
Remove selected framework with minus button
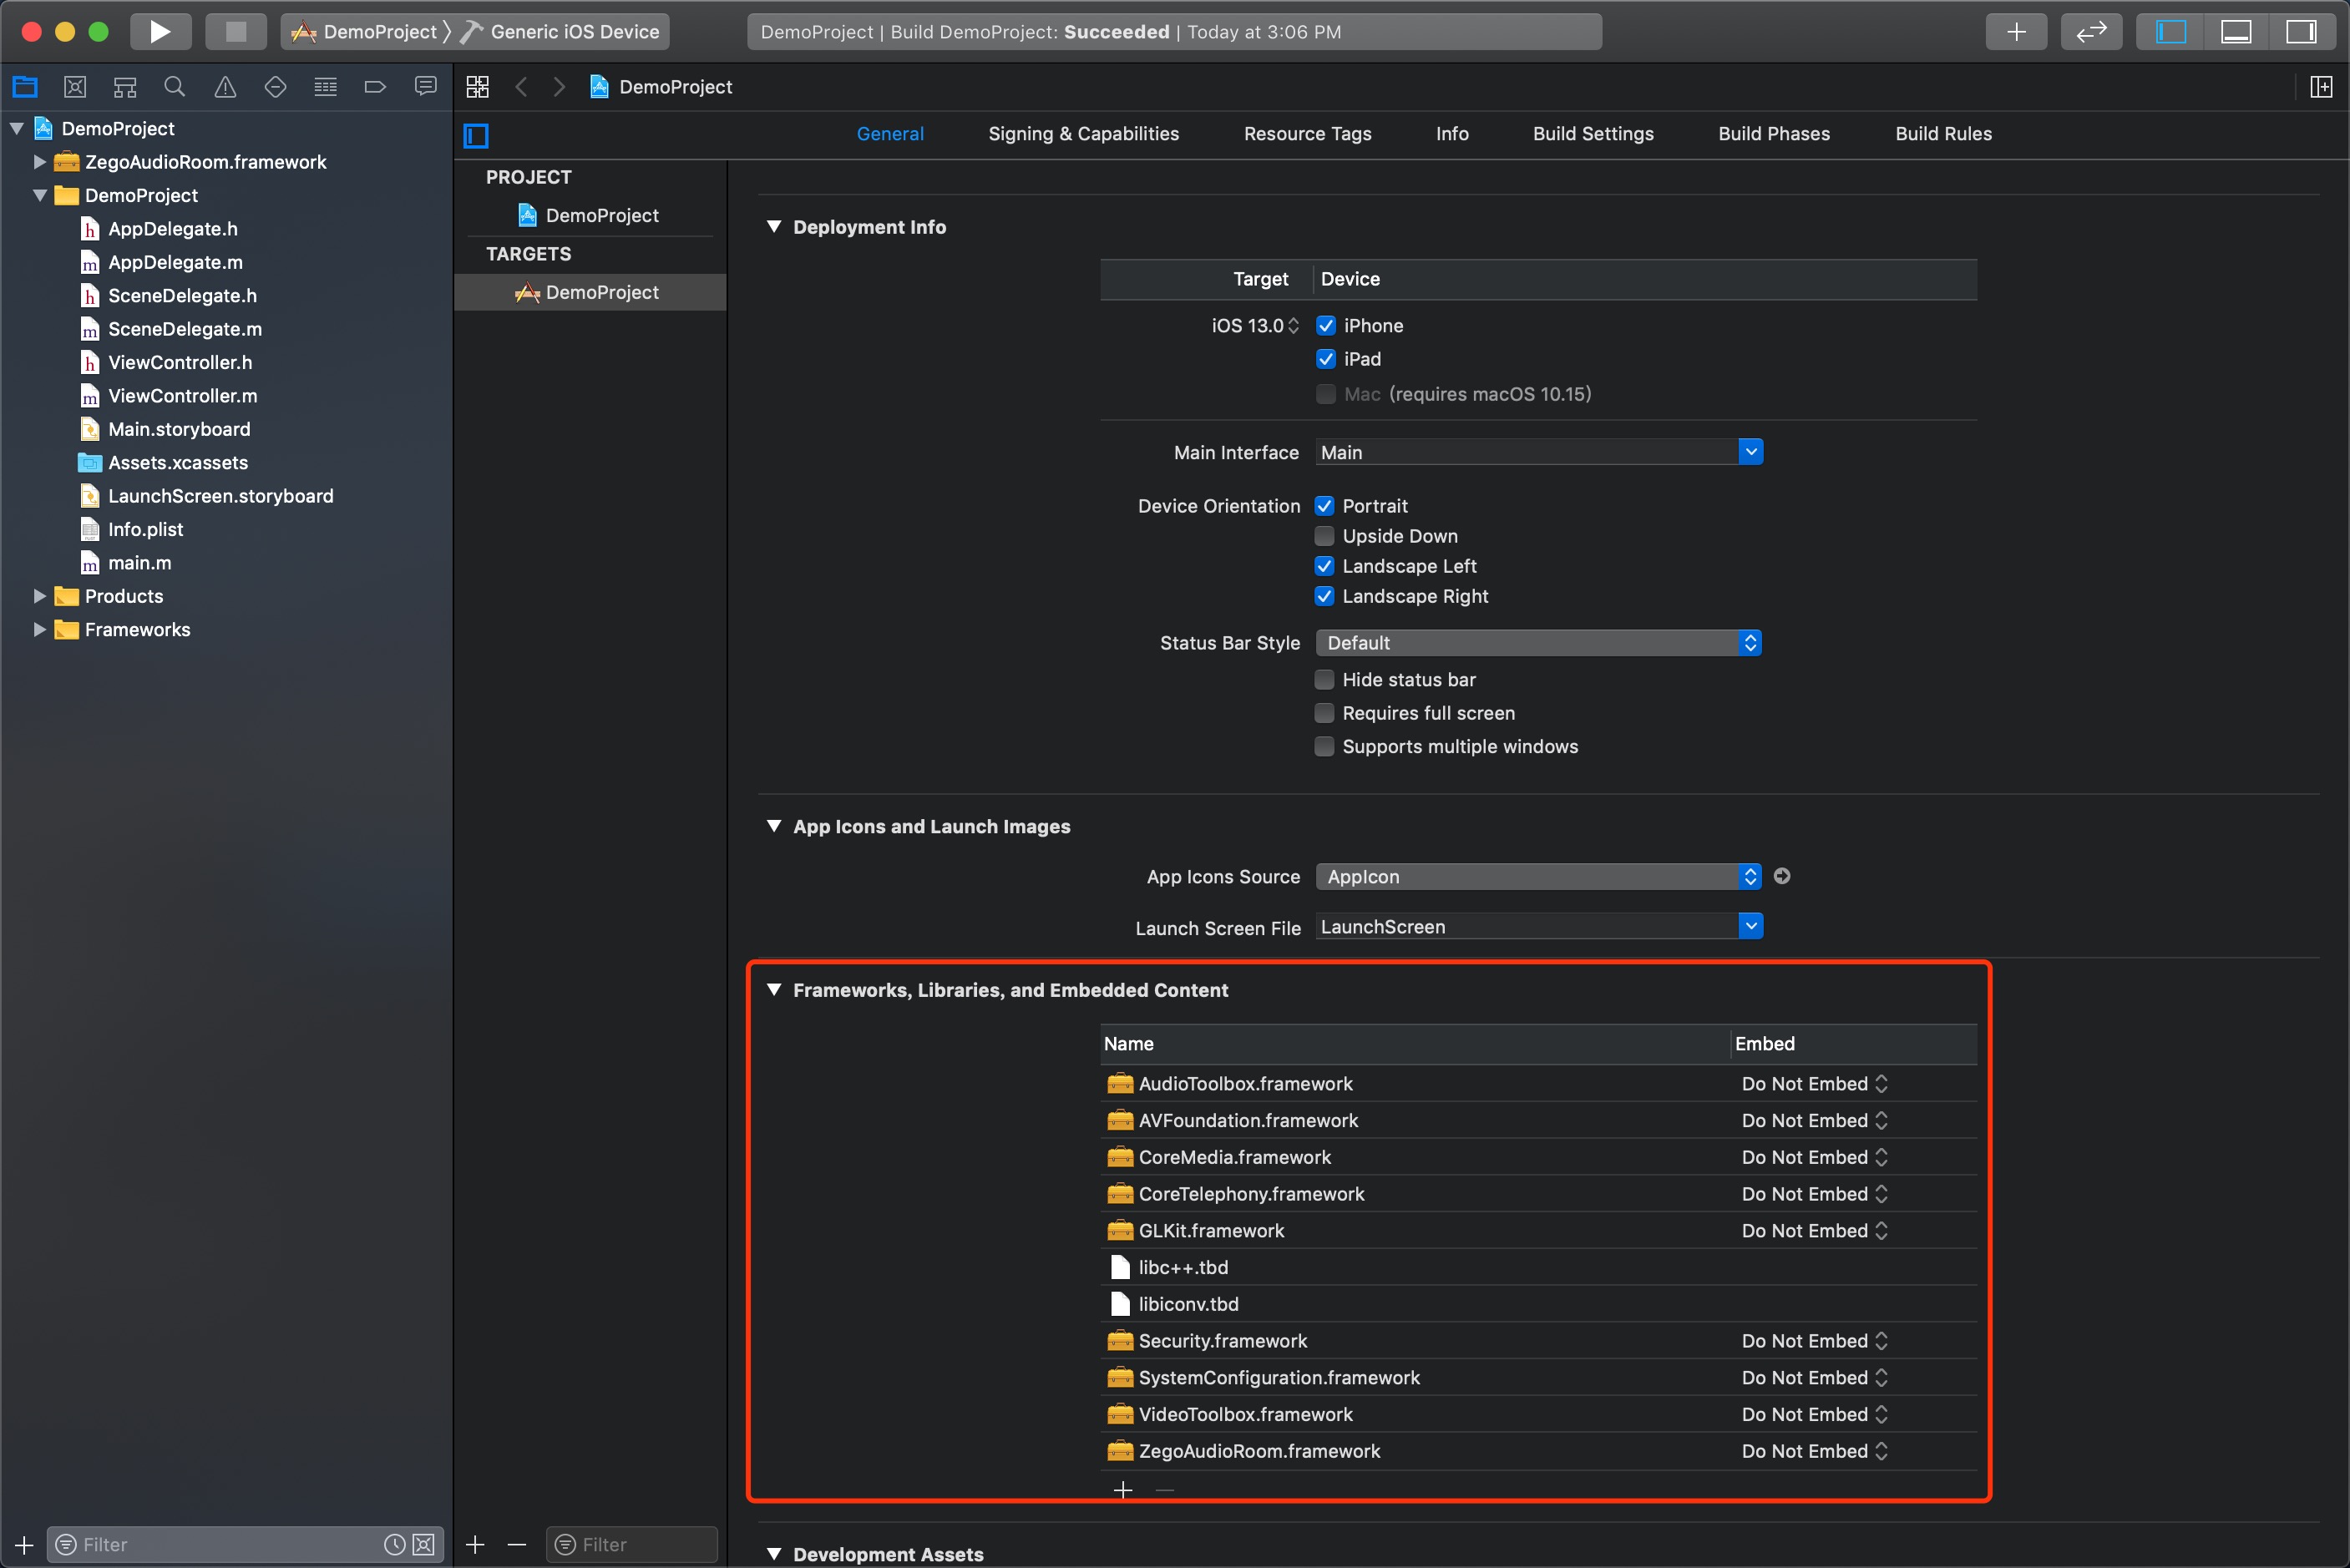pyautogui.click(x=1164, y=1489)
